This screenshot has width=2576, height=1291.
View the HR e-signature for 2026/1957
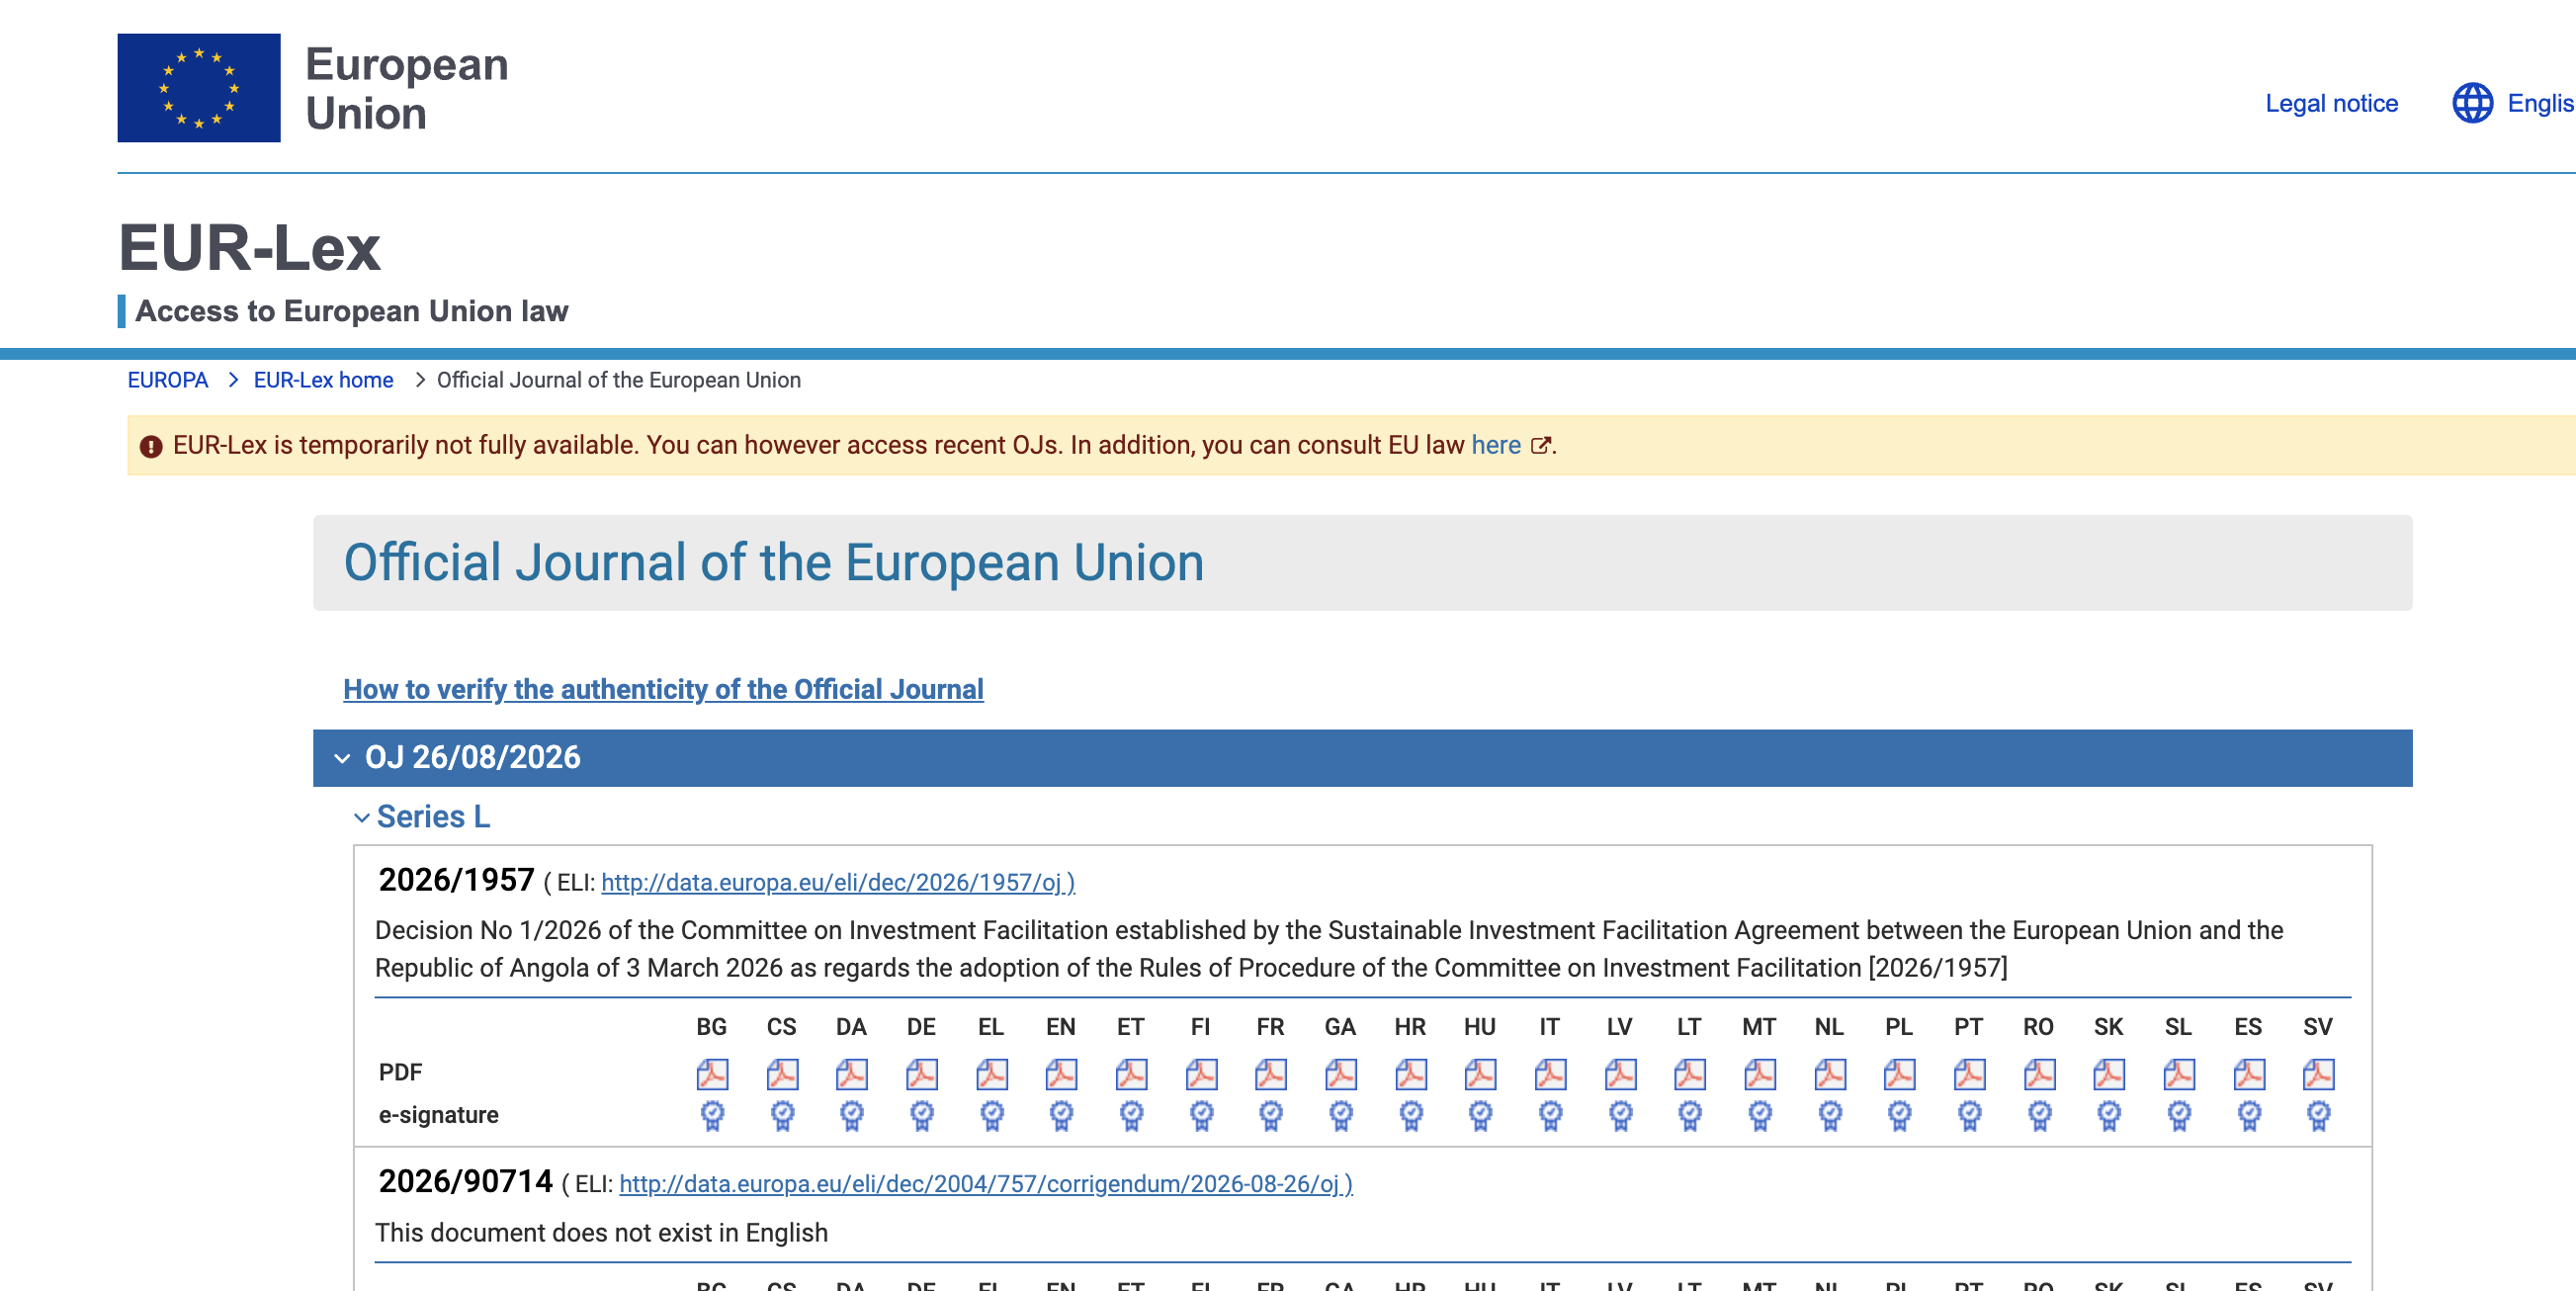[x=1411, y=1115]
